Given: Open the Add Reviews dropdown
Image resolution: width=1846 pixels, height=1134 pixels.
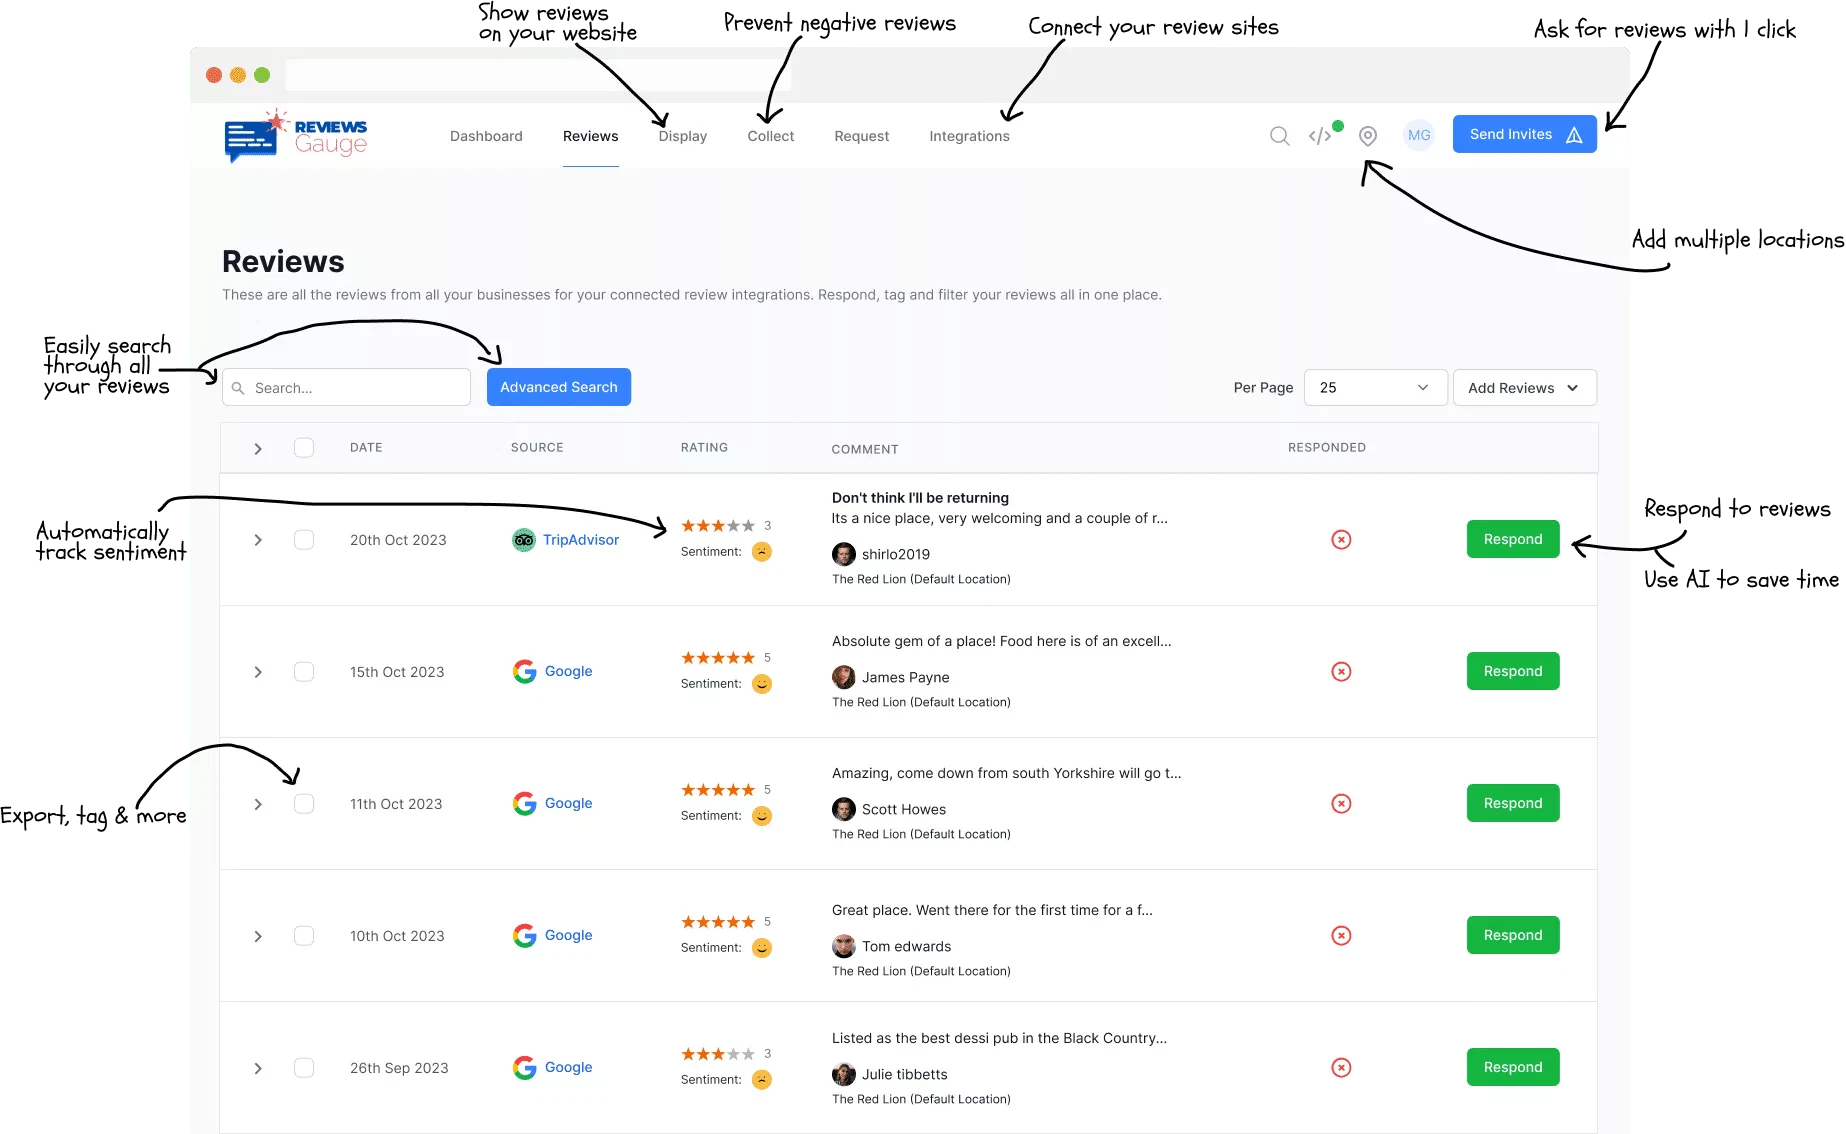Looking at the screenshot, I should (x=1524, y=388).
